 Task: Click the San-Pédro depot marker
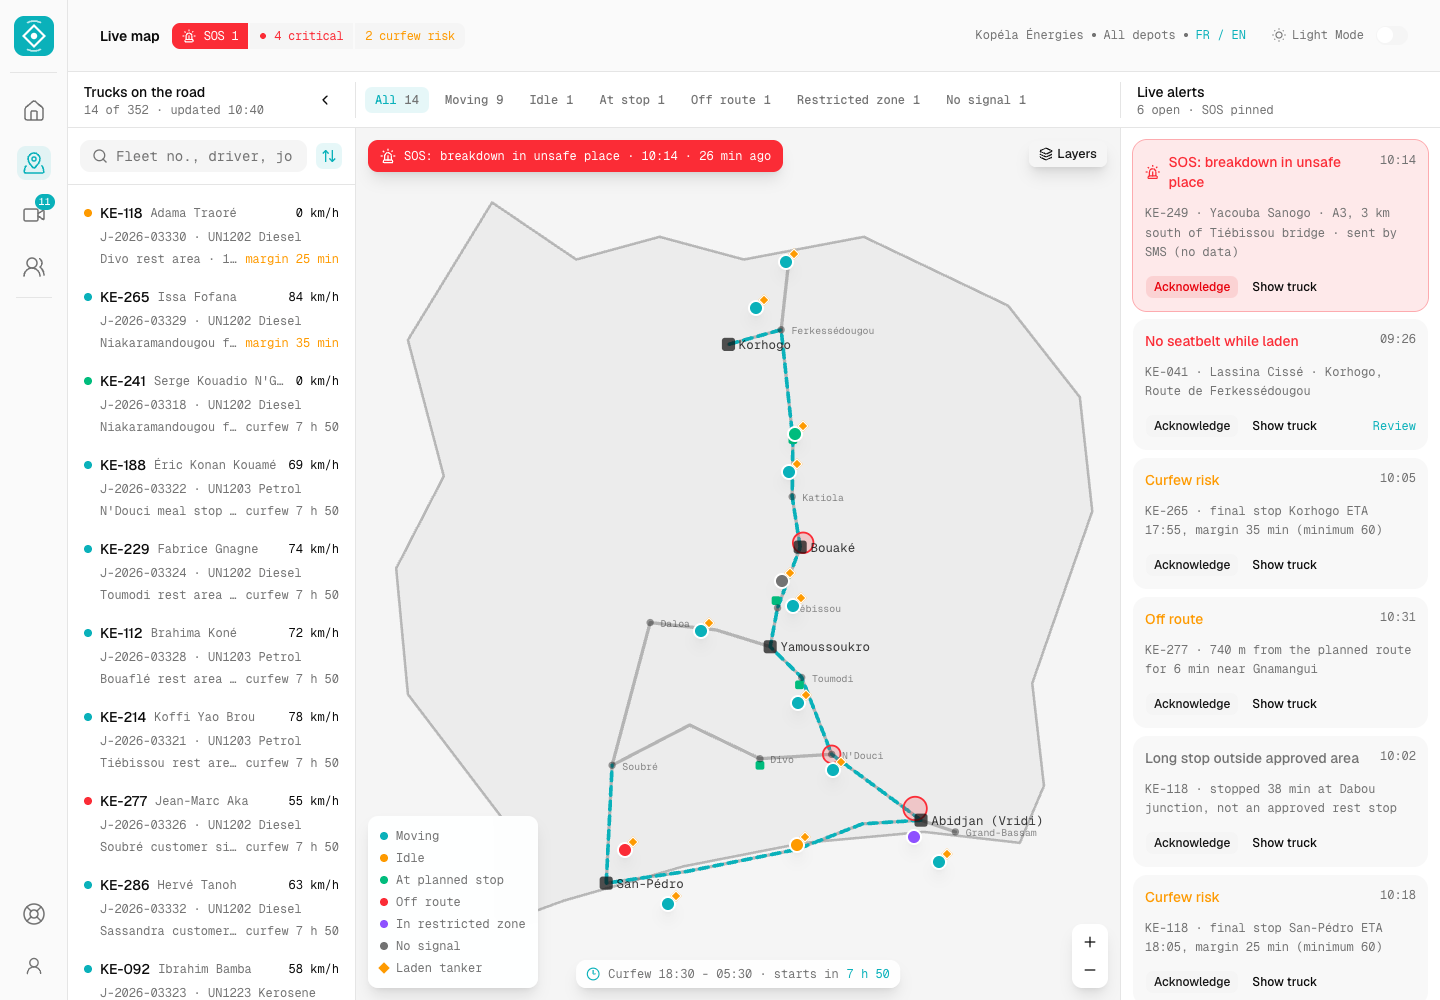click(x=606, y=883)
